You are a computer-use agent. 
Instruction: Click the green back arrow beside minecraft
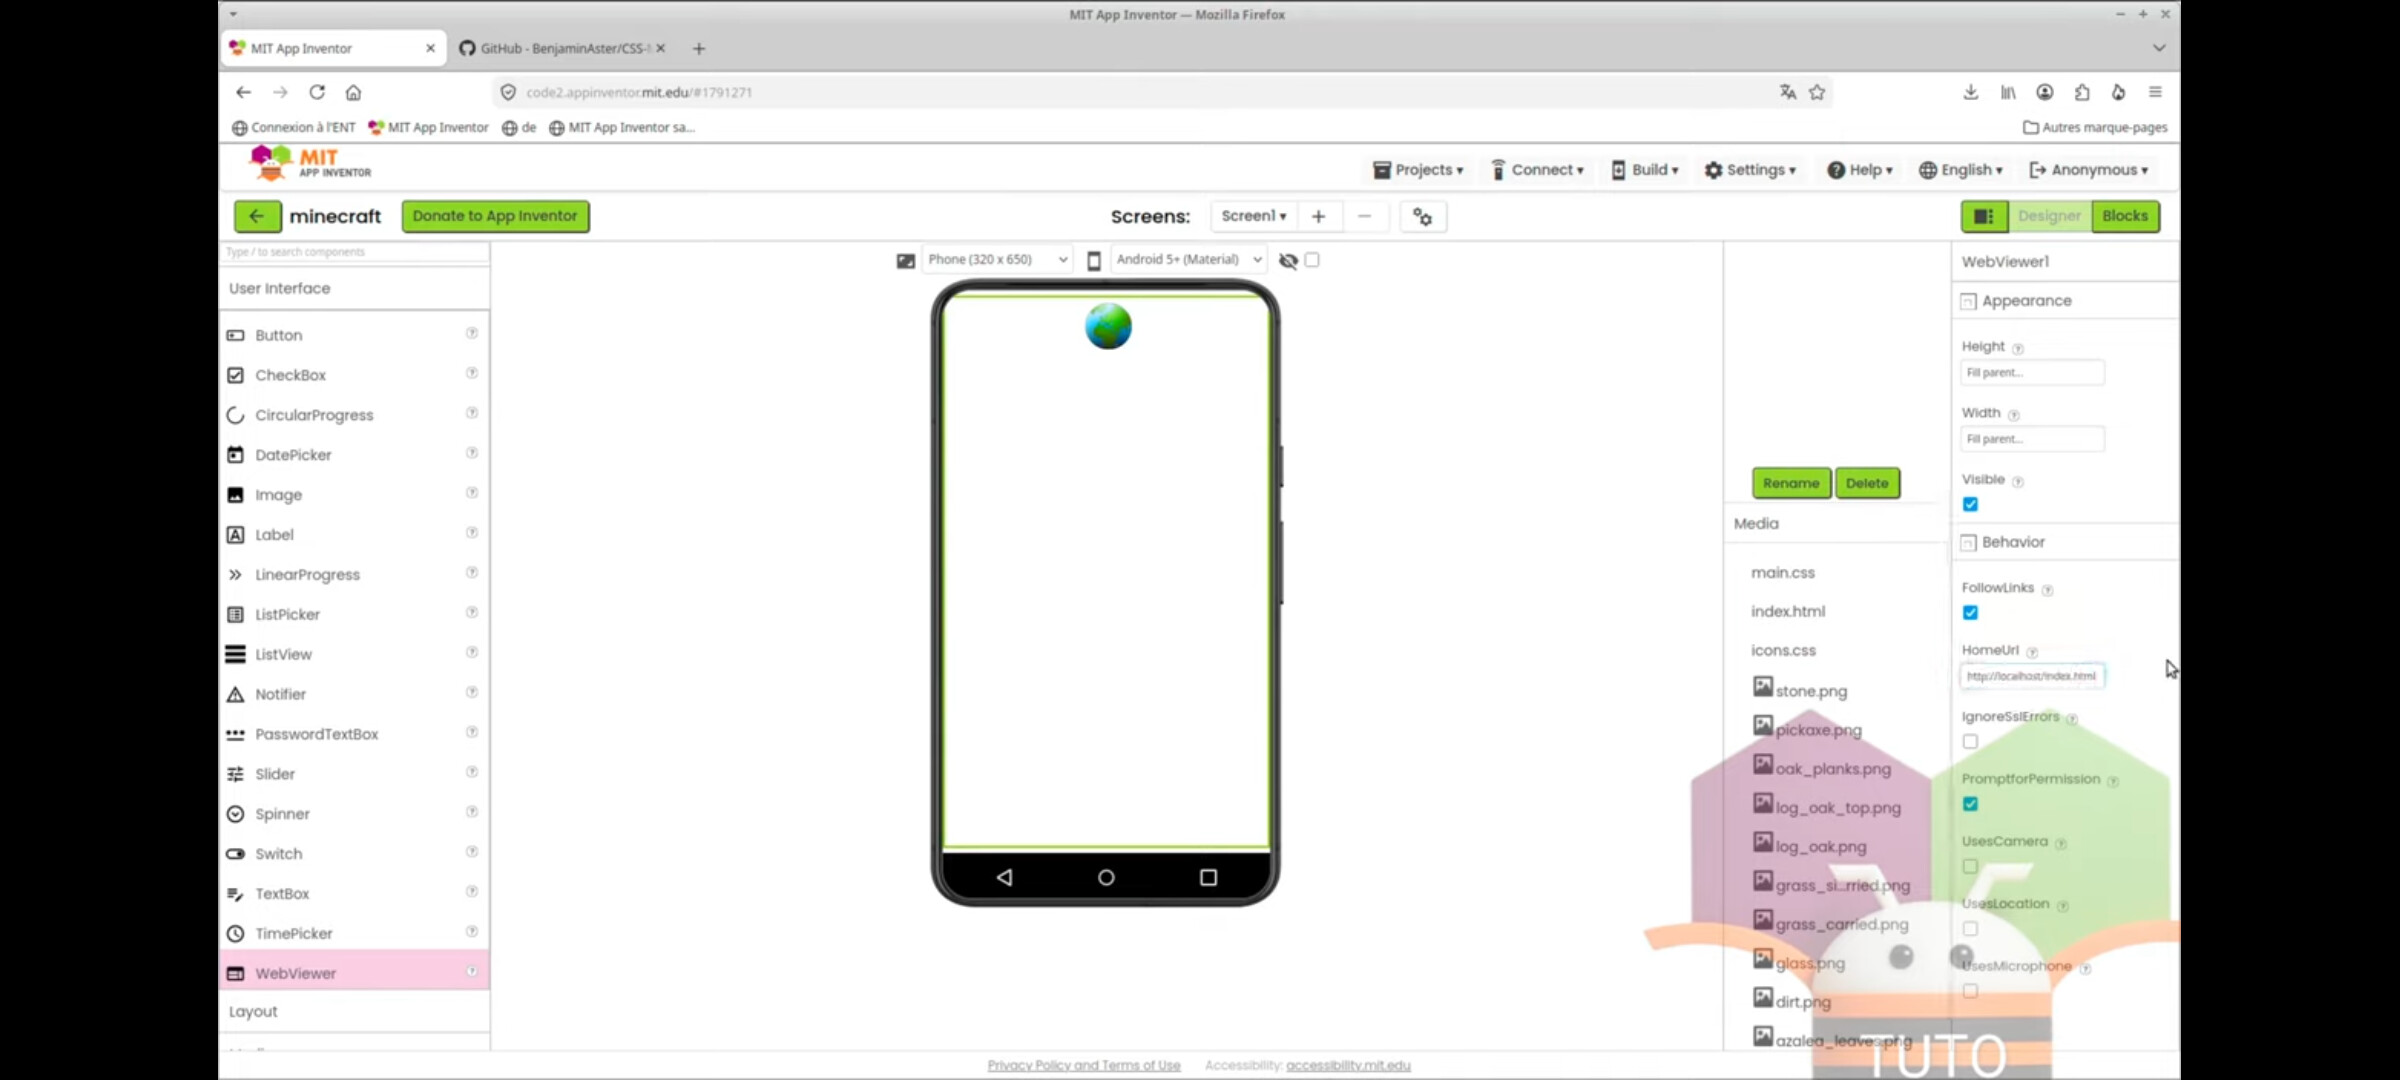[x=257, y=216]
